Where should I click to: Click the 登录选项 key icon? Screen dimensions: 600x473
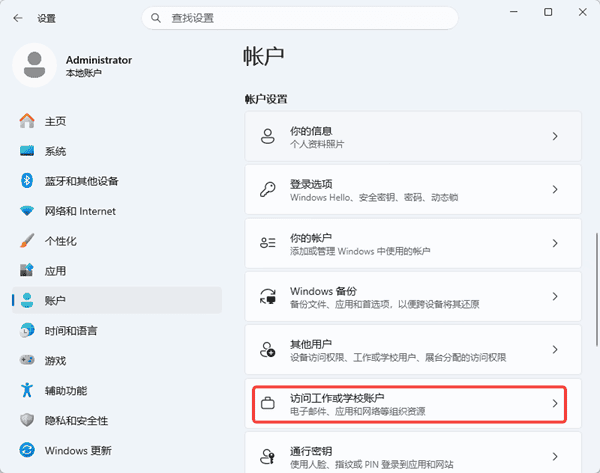(267, 189)
